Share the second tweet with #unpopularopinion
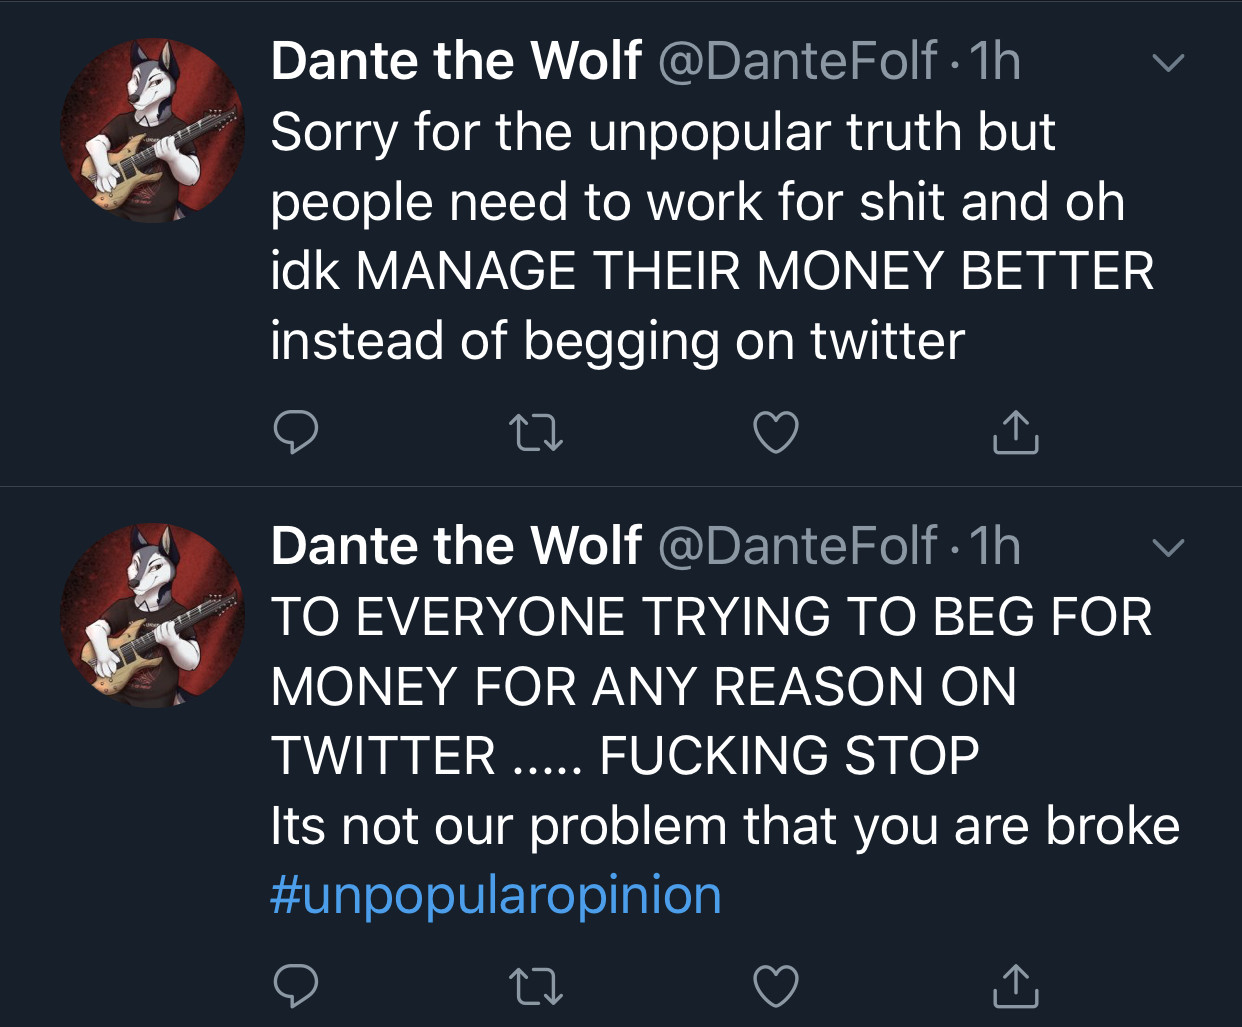This screenshot has width=1242, height=1027. [1015, 986]
